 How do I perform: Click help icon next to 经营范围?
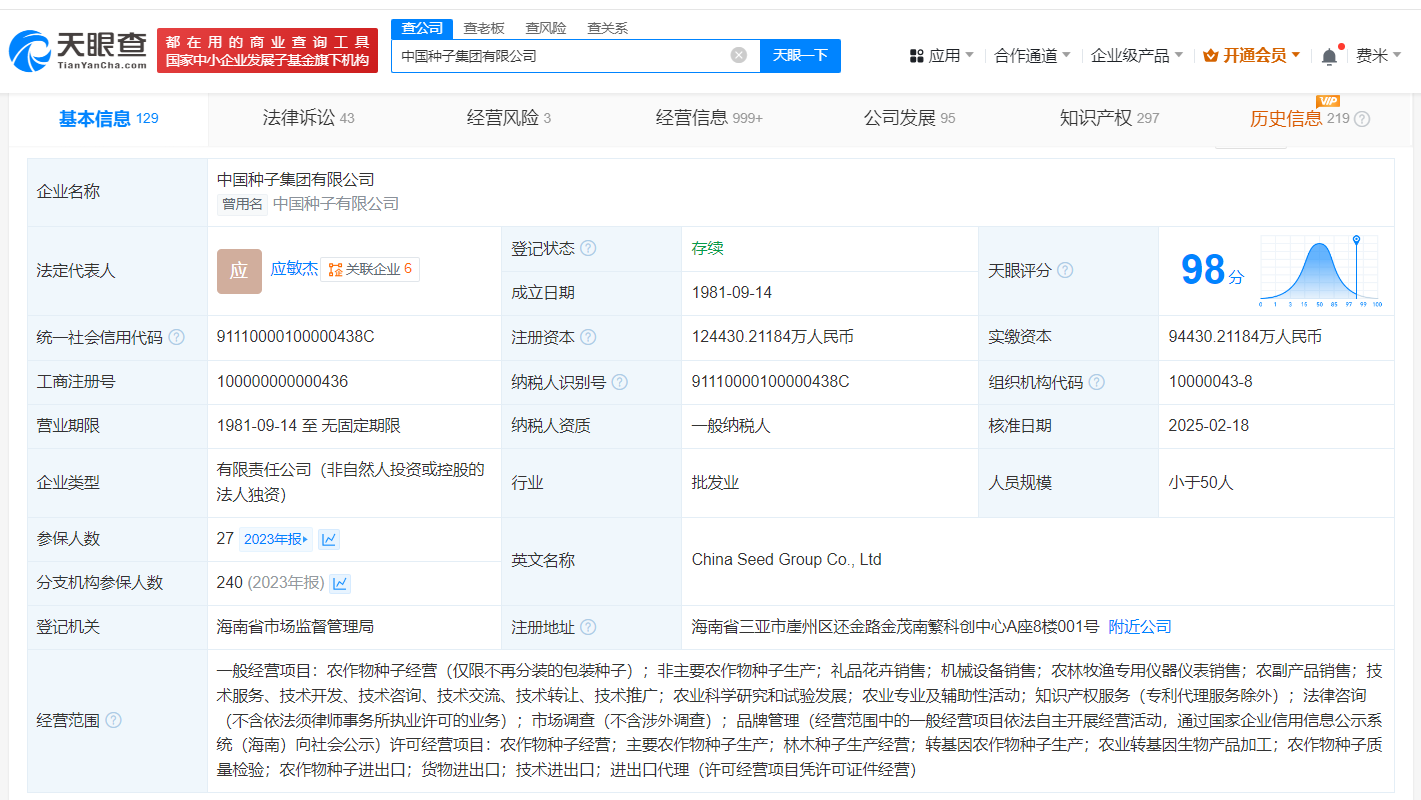point(114,720)
